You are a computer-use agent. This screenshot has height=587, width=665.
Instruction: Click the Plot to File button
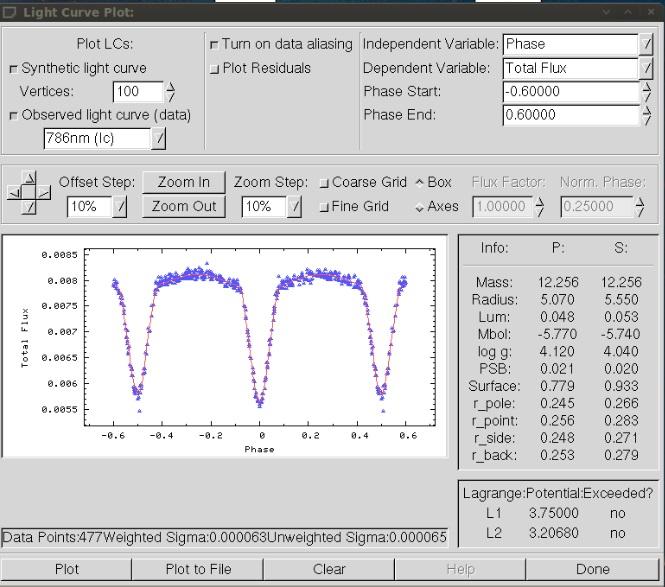[x=198, y=569]
